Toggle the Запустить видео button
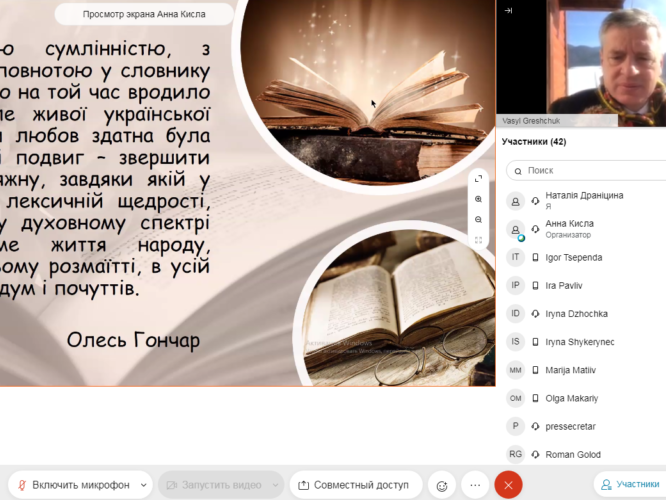 pos(209,485)
